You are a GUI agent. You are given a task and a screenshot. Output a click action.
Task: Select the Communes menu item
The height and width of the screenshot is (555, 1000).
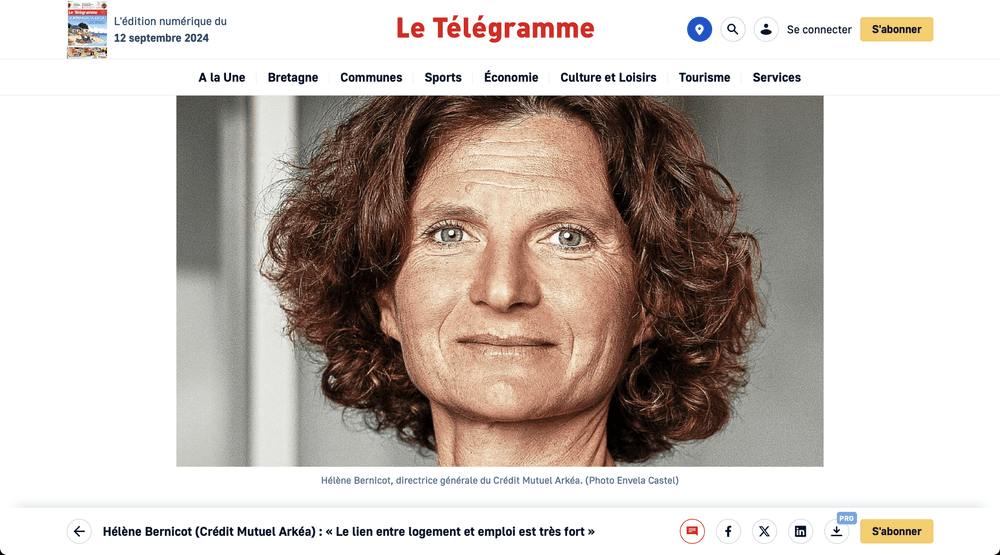[371, 77]
